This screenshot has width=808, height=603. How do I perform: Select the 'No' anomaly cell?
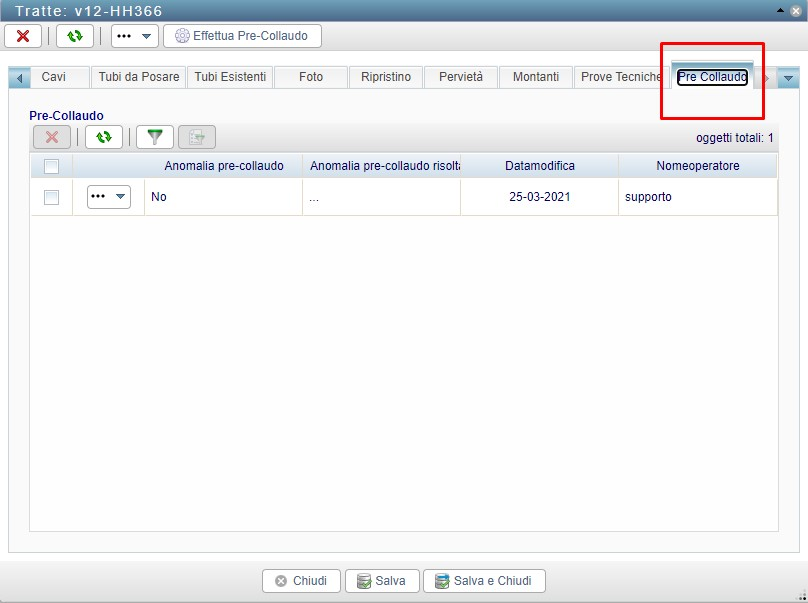[224, 197]
